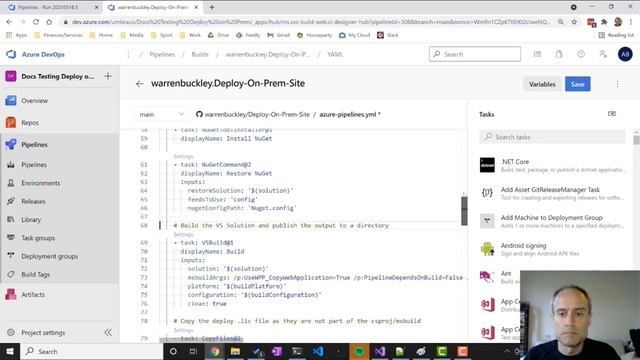Select the Android signing task
The height and width of the screenshot is (360, 640).
click(552, 249)
